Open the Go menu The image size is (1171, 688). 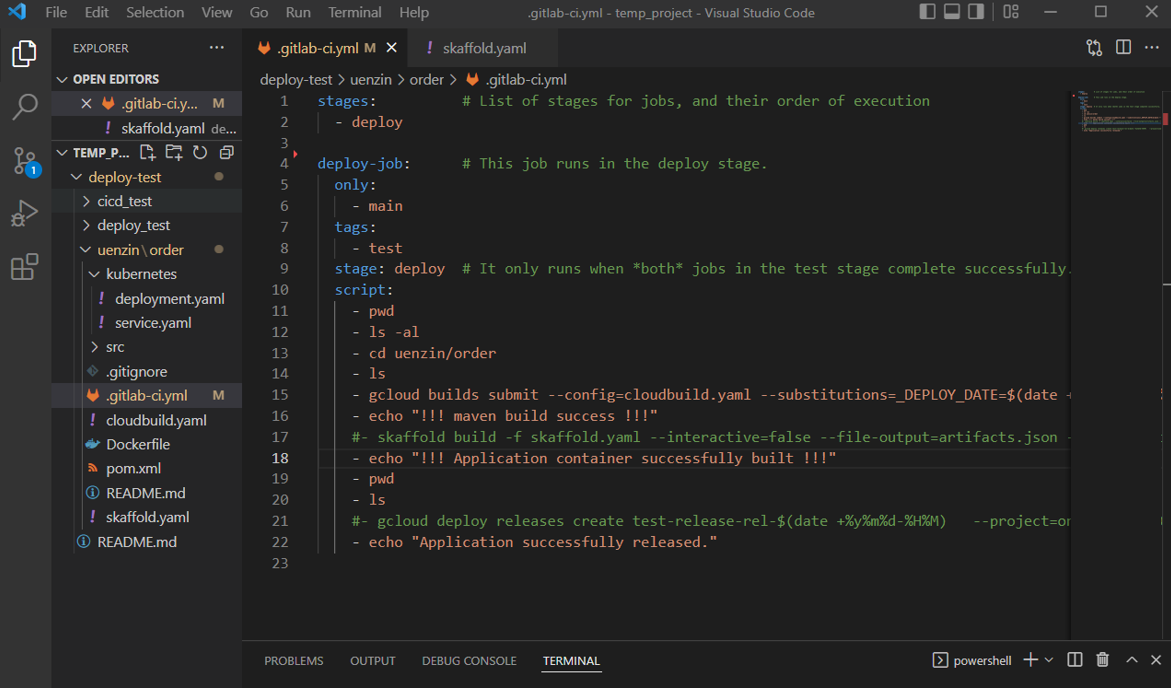[258, 12]
